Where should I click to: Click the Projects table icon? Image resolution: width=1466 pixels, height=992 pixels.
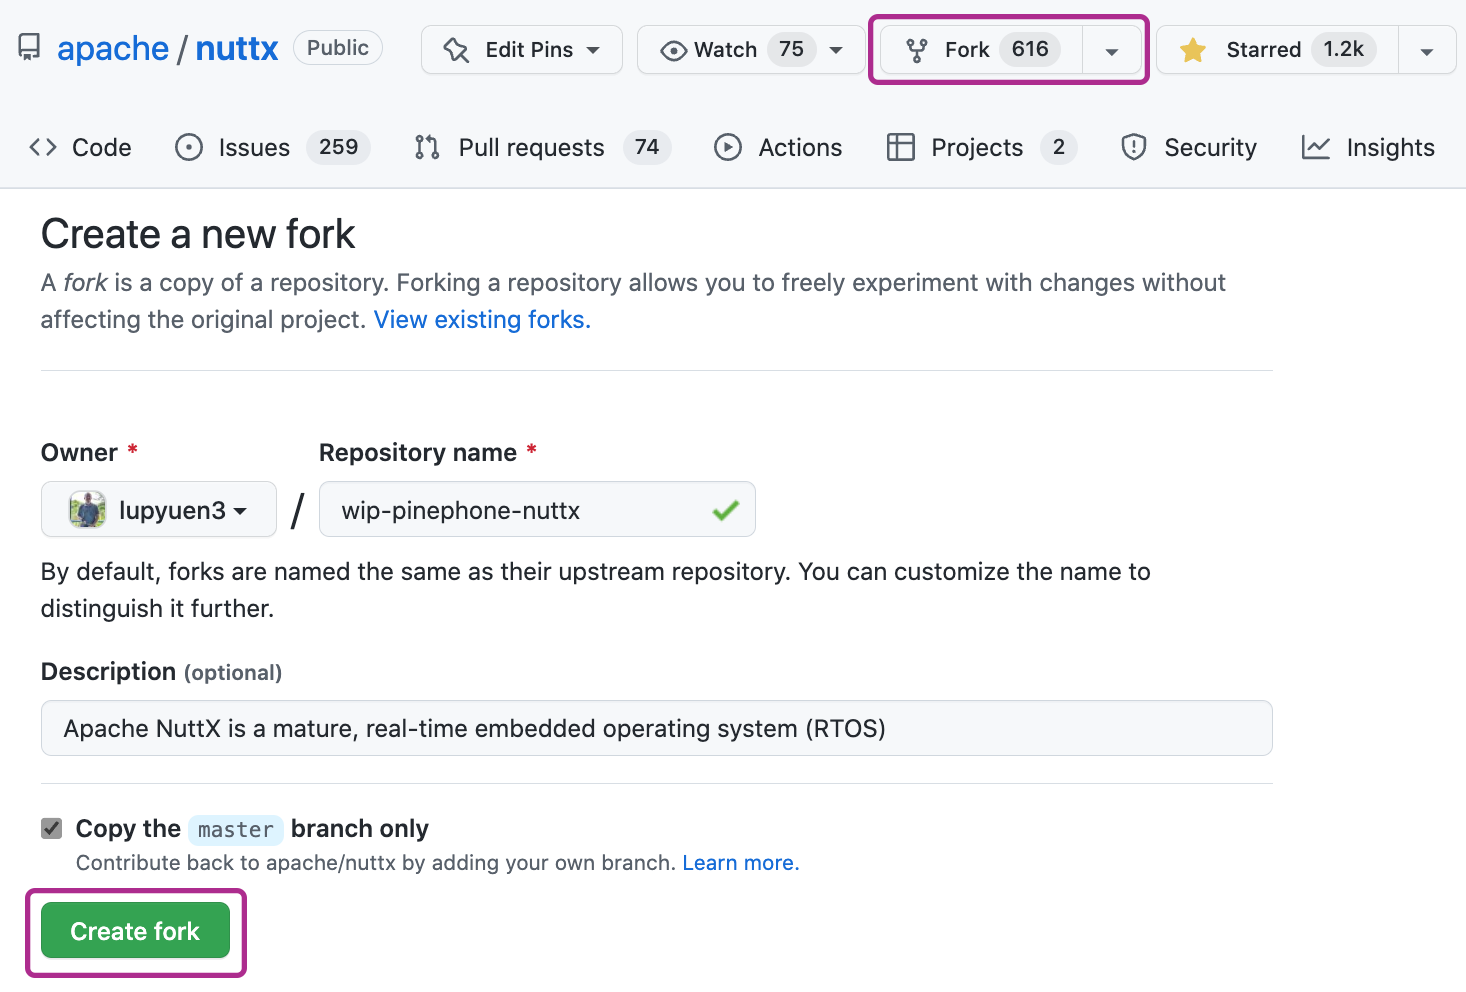[x=901, y=148]
